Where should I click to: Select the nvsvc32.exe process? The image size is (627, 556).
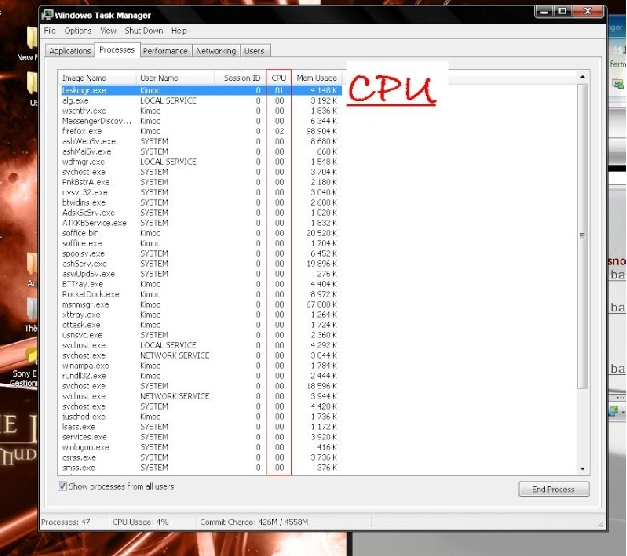pyautogui.click(x=200, y=192)
